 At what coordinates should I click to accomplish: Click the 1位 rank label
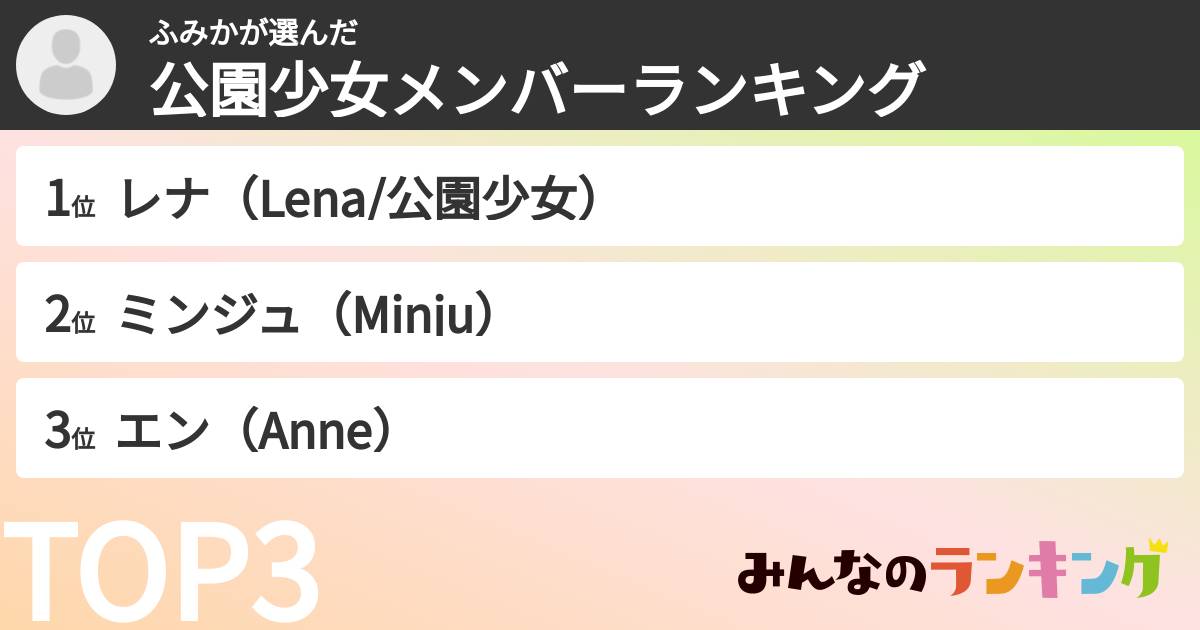(69, 200)
